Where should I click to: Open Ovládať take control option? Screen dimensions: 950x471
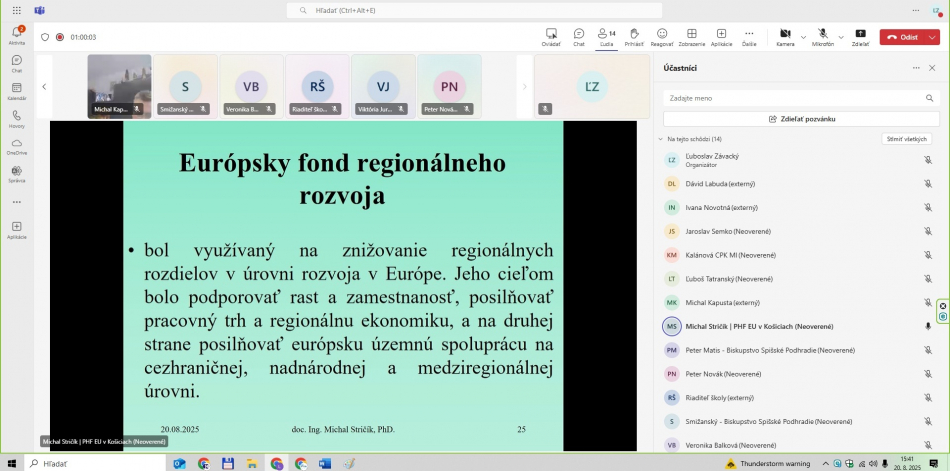[551, 37]
